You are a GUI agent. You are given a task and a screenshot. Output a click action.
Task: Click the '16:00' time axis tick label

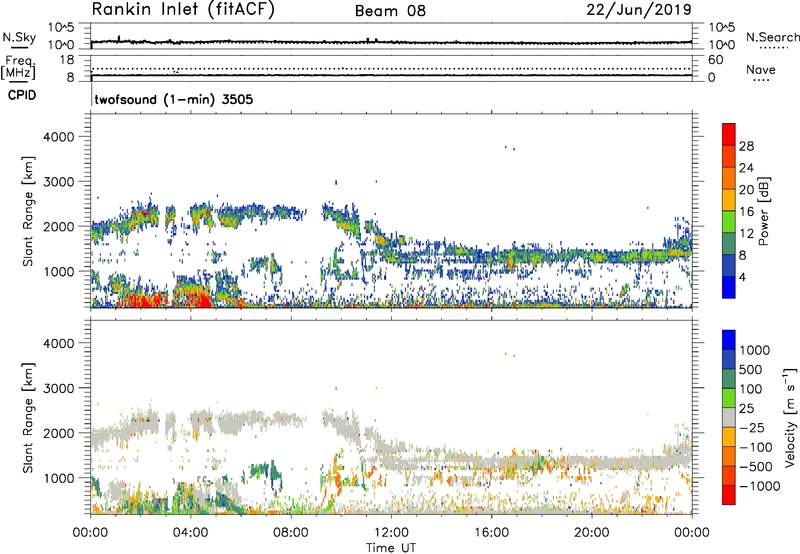(491, 533)
